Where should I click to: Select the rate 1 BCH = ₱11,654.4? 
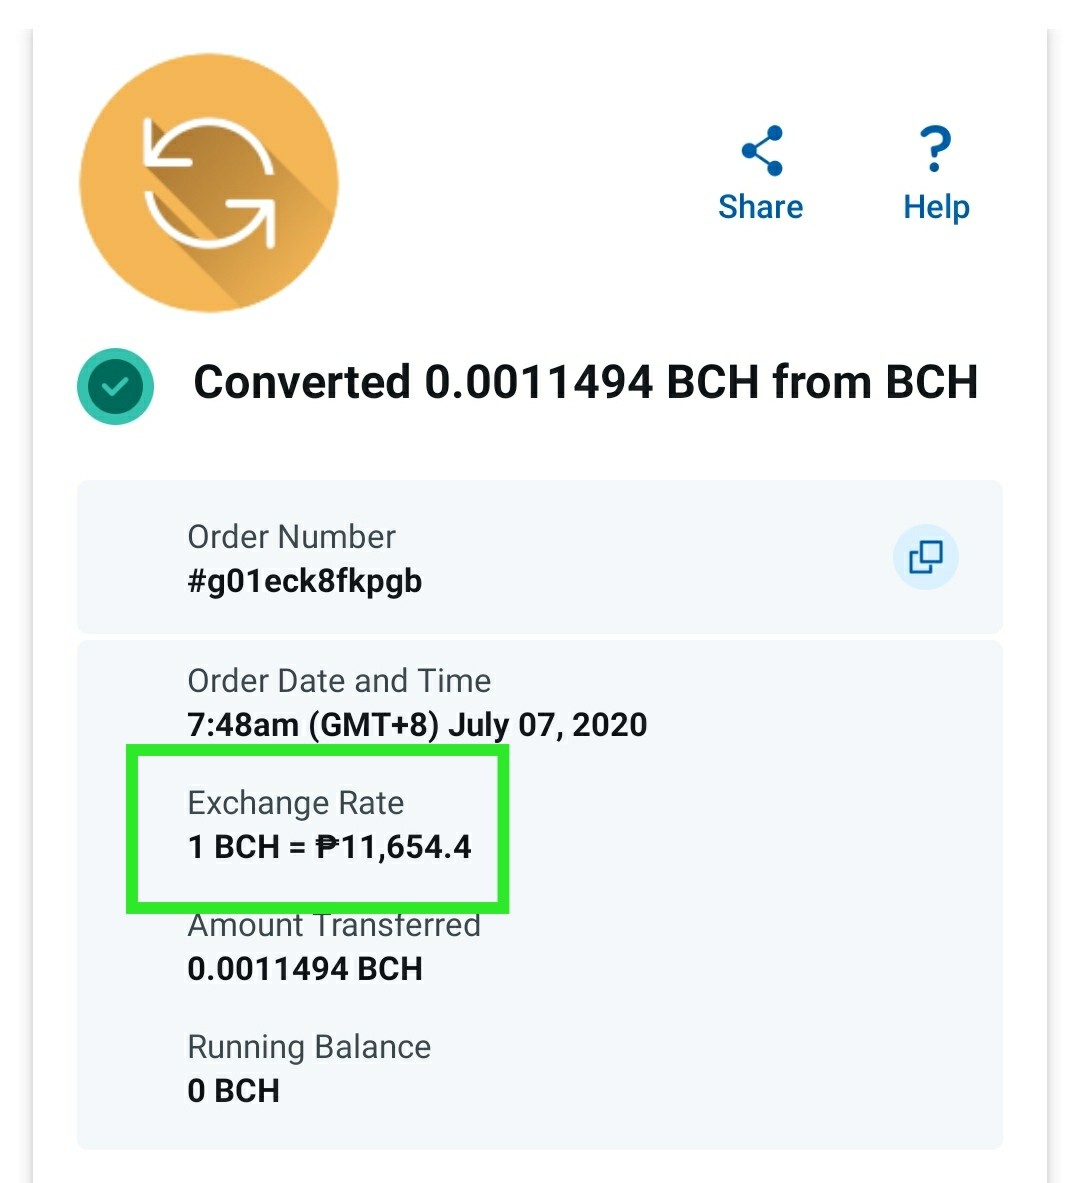tap(329, 847)
